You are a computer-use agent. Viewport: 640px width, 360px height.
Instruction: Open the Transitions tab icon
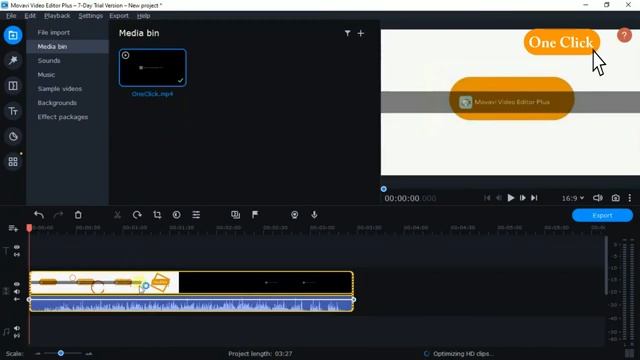[x=13, y=86]
